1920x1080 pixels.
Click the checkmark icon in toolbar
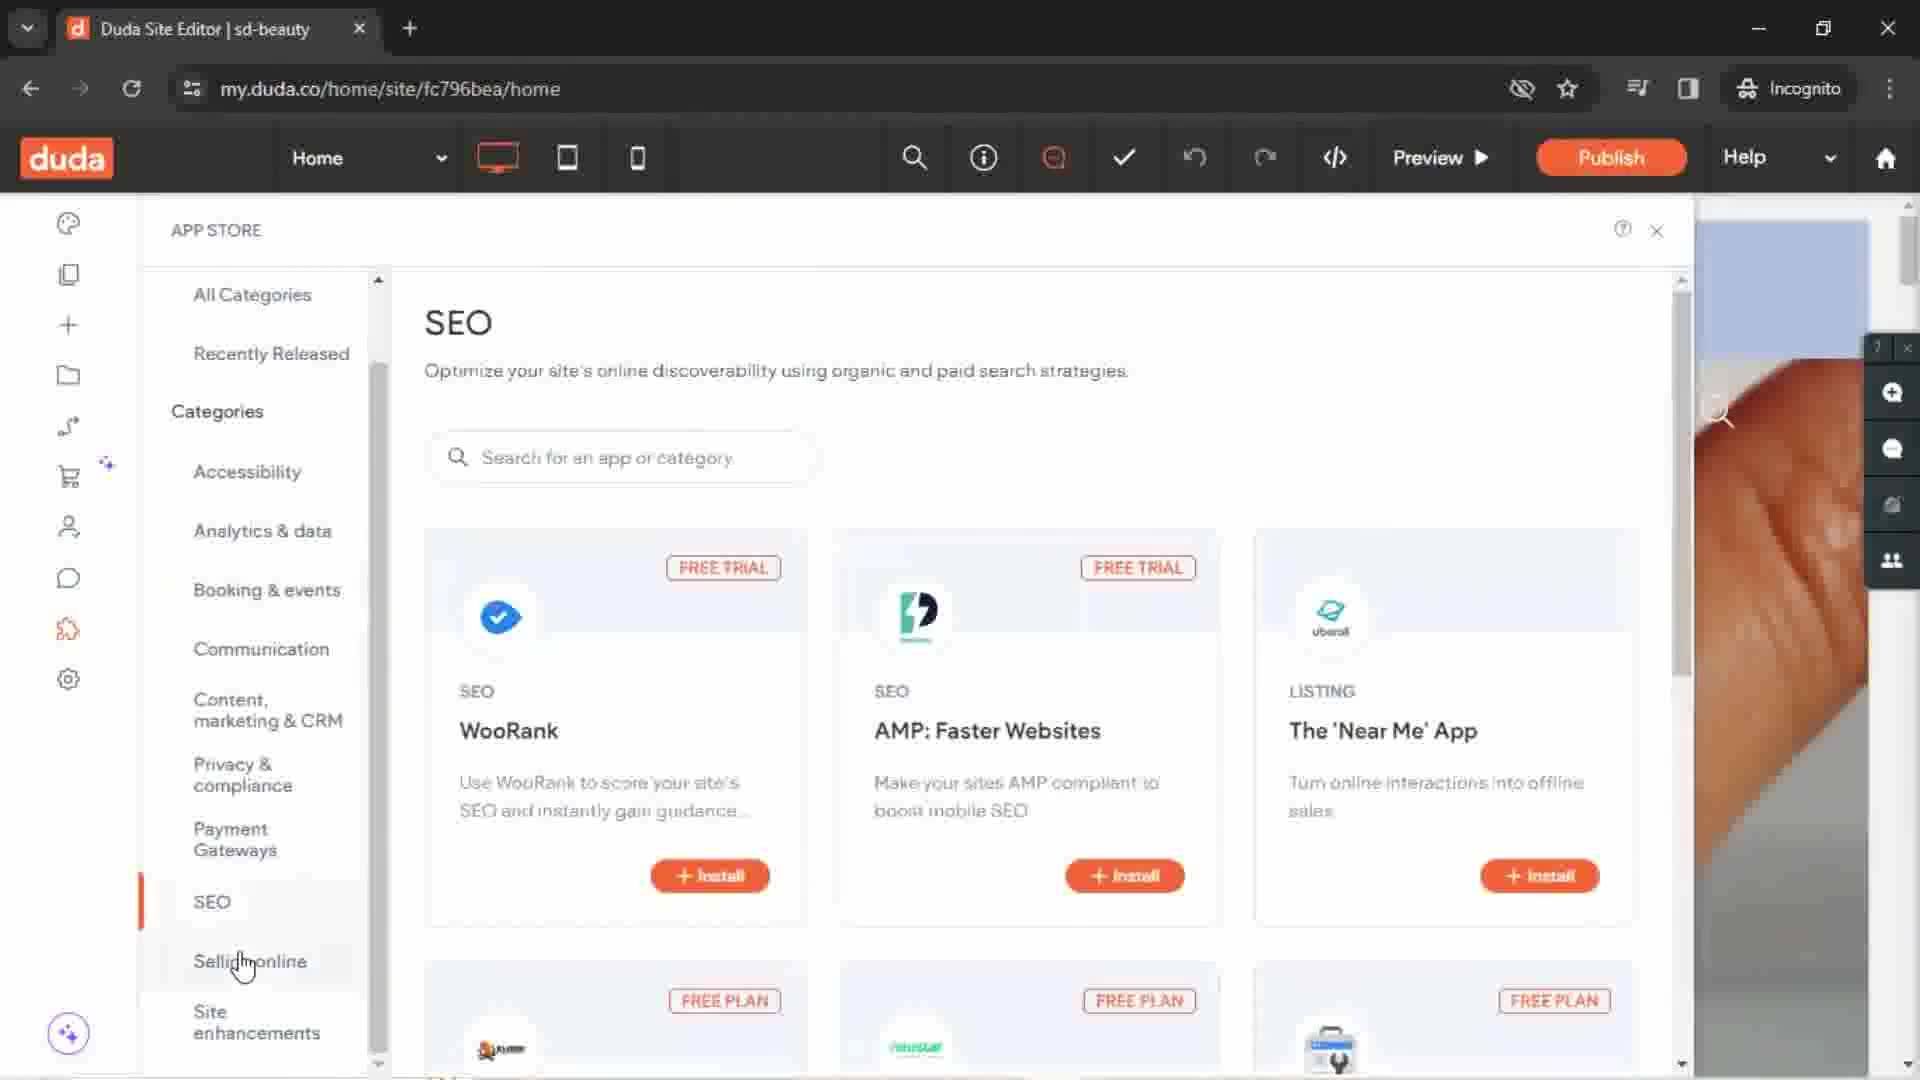click(1124, 158)
